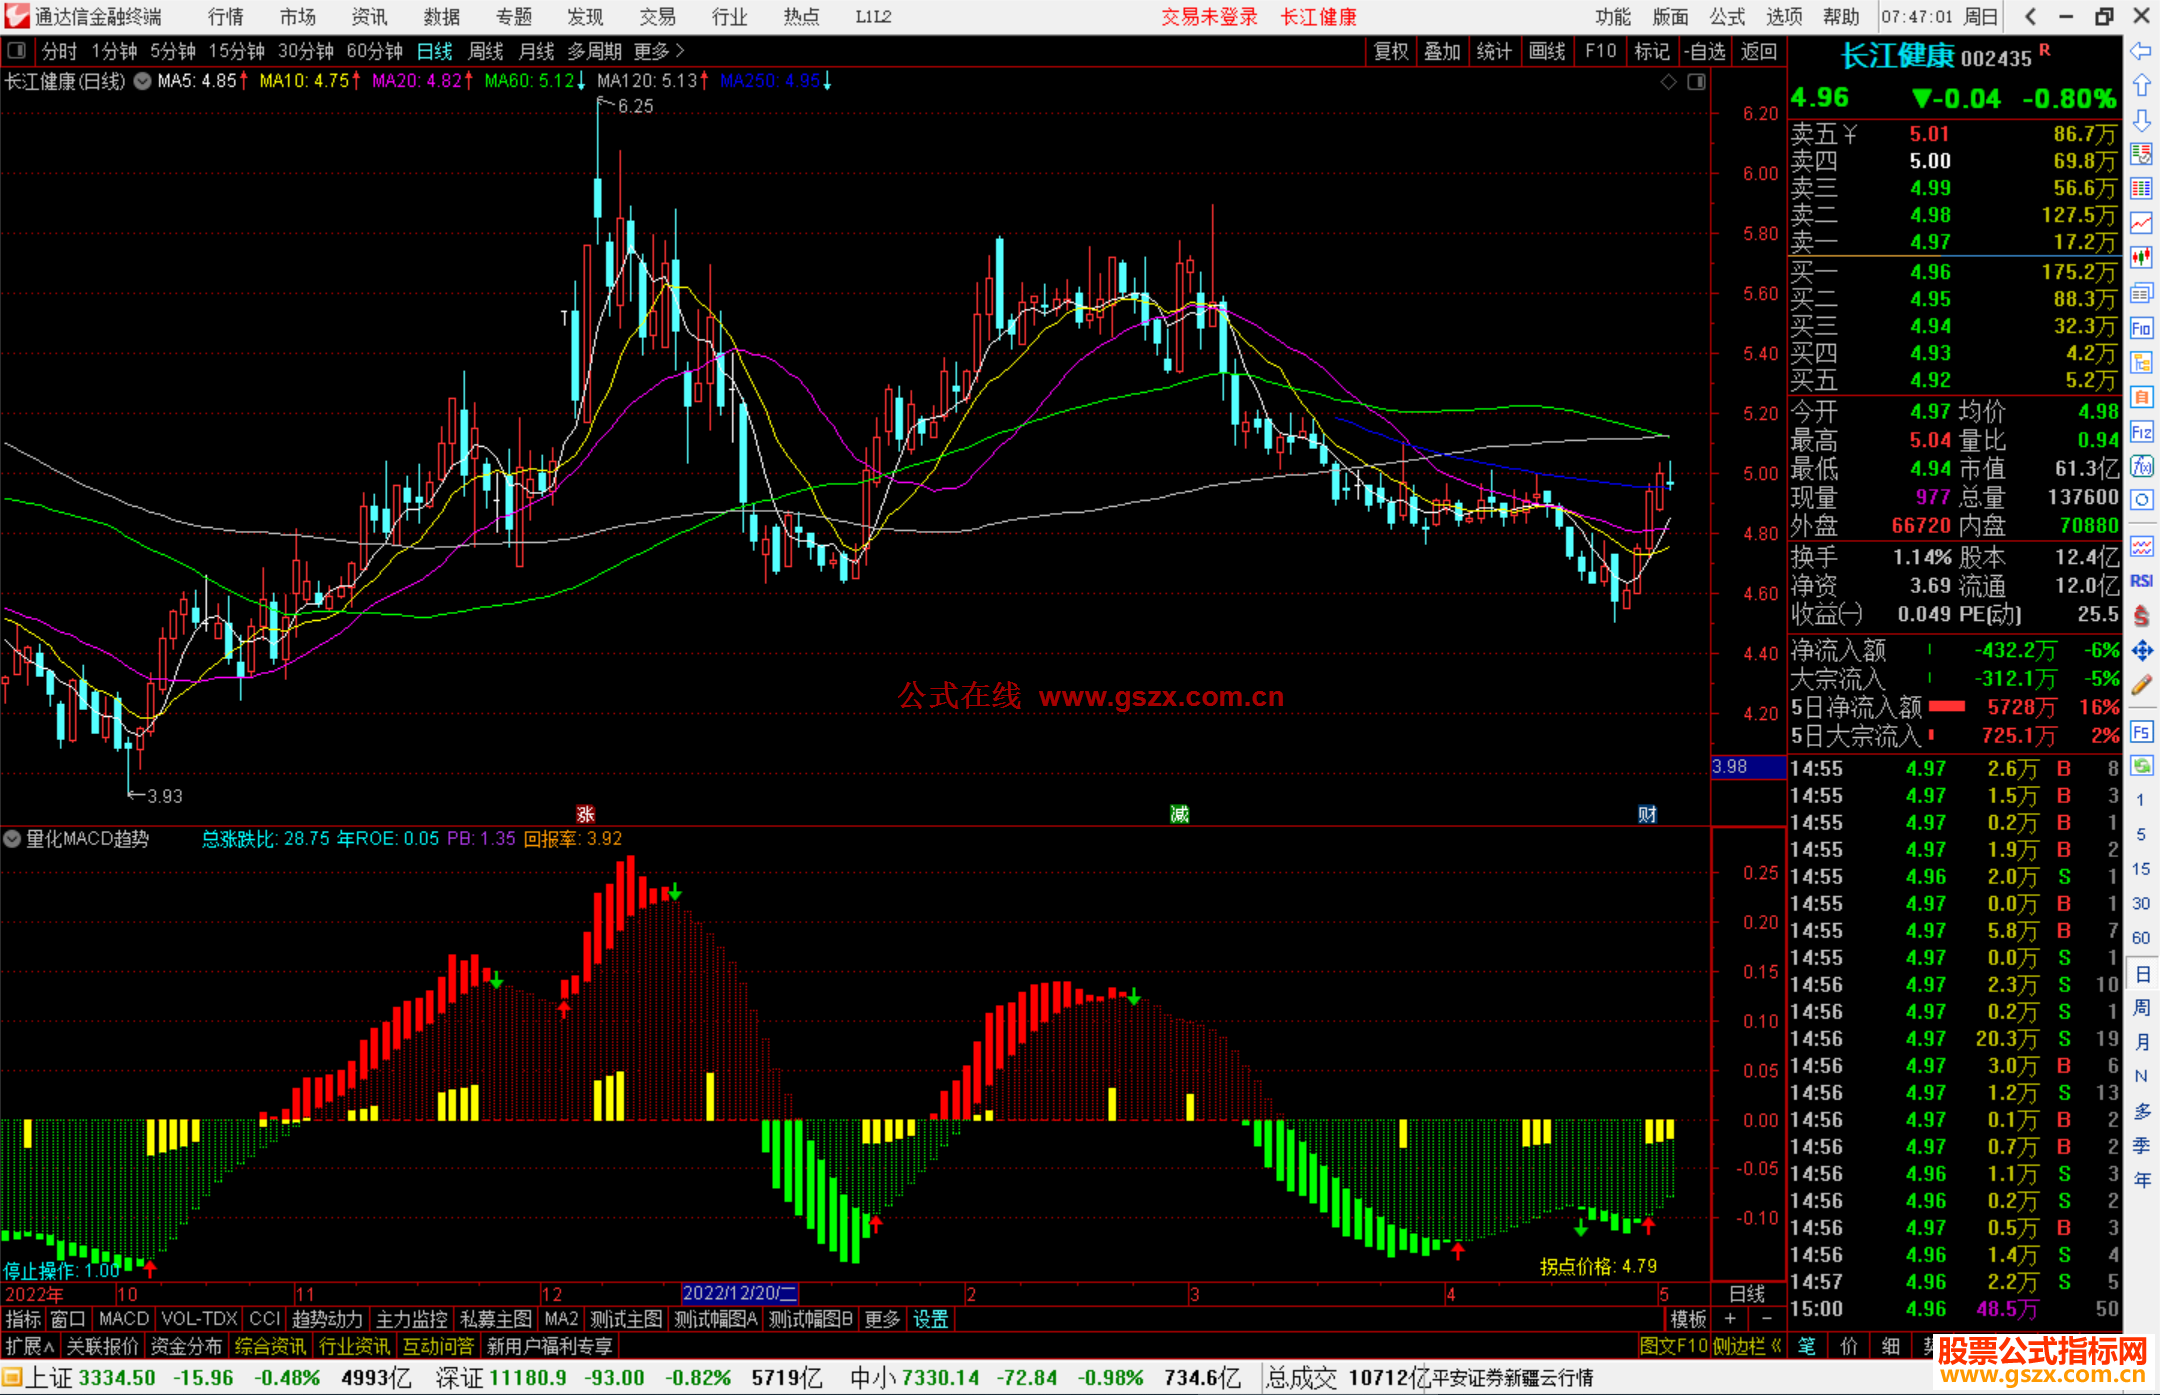Viewport: 2160px width, 1395px height.
Task: Click the plus zoom button beside 模板
Action: (1731, 1319)
